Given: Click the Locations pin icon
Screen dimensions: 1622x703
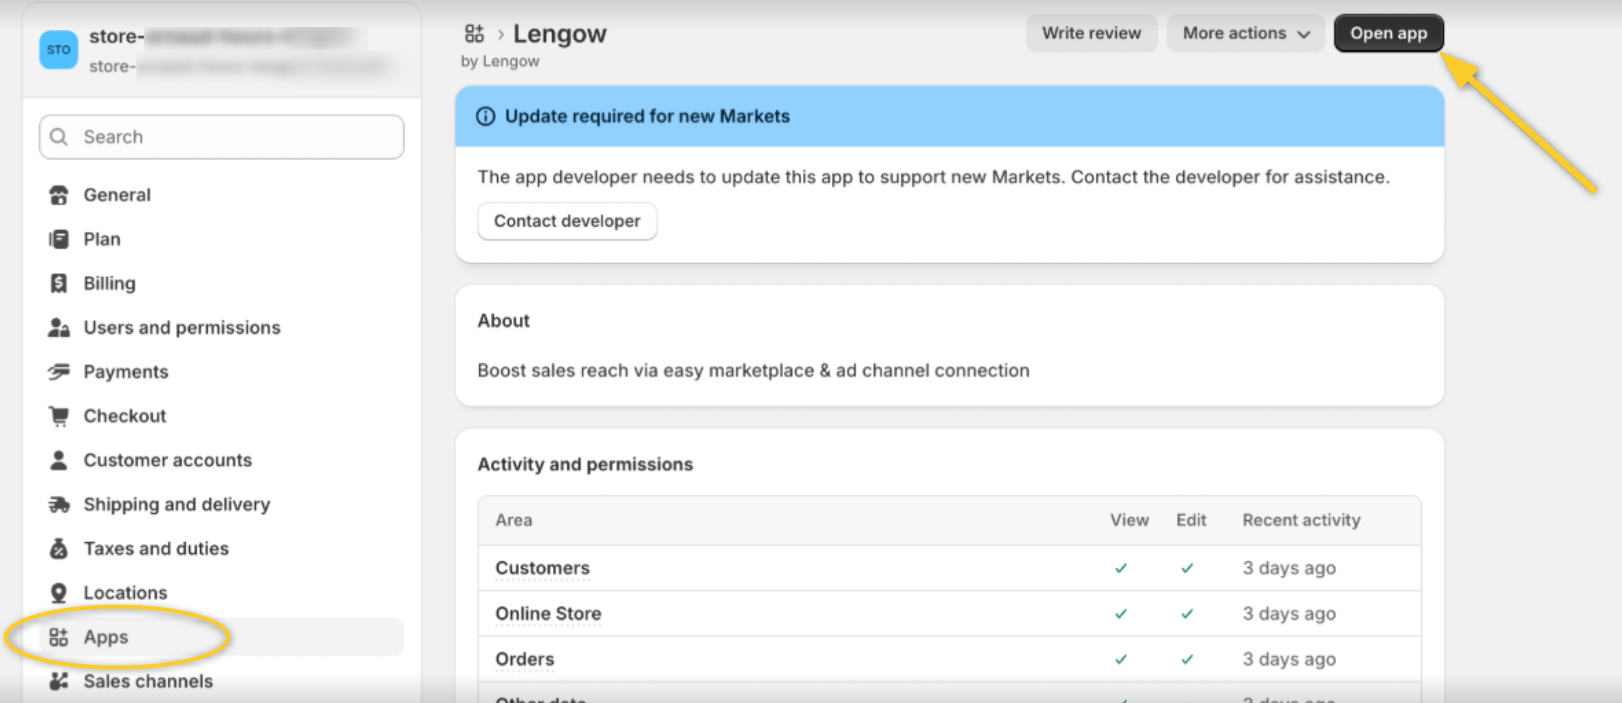Looking at the screenshot, I should [59, 593].
